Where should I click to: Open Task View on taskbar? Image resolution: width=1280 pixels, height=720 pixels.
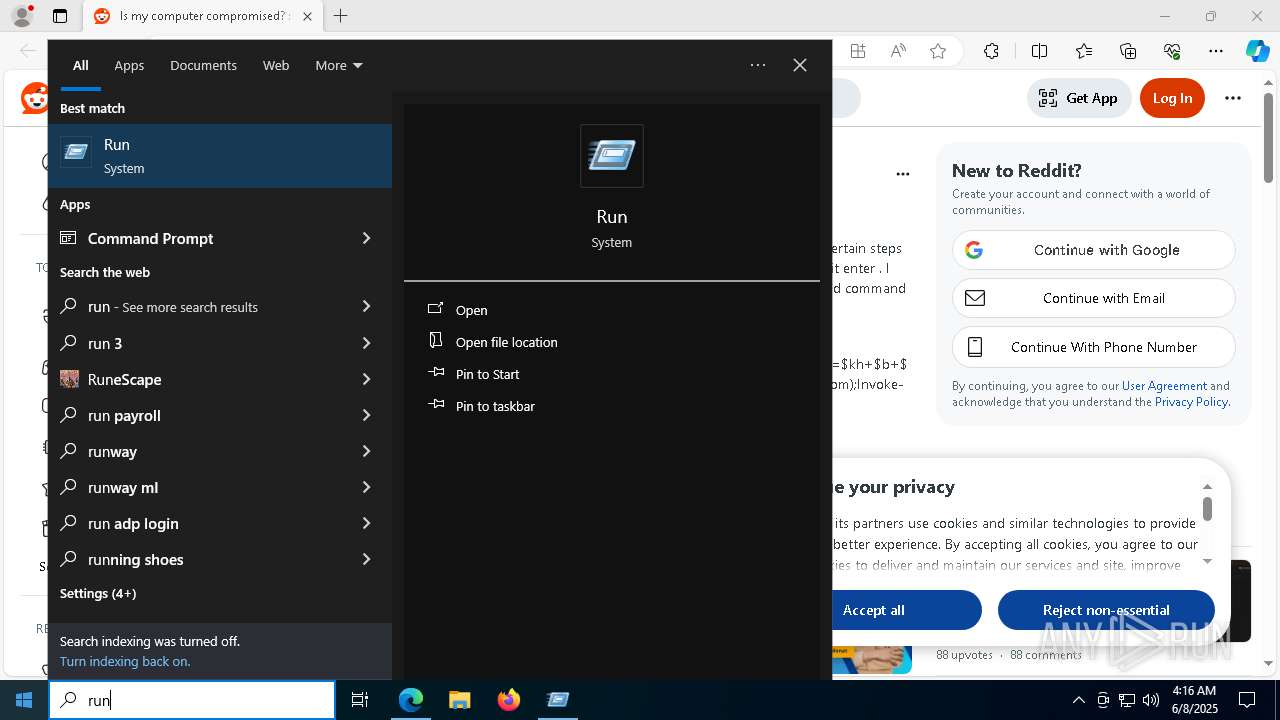click(360, 700)
